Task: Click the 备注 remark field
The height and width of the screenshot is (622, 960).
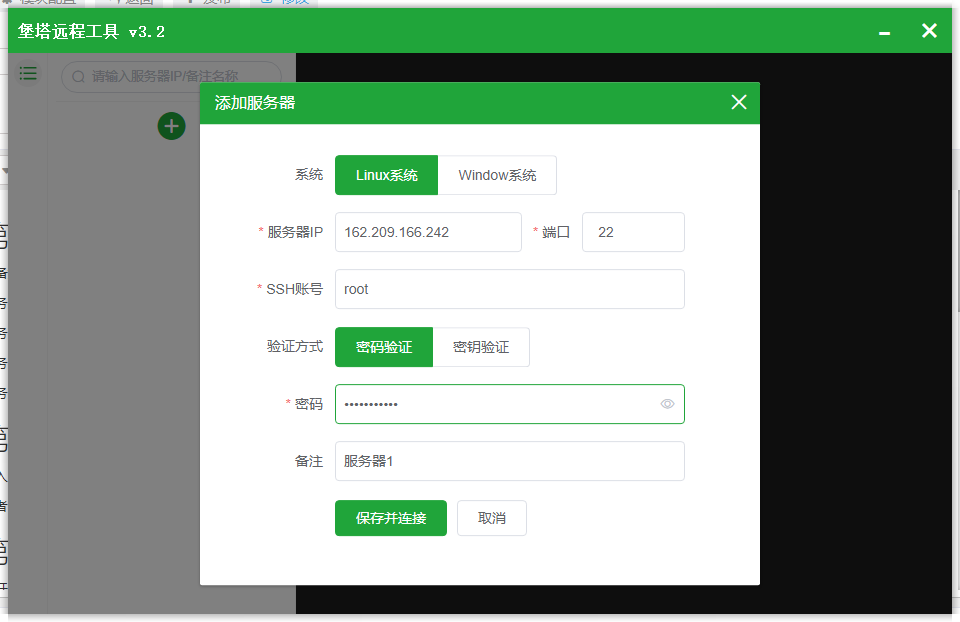Action: pos(509,461)
